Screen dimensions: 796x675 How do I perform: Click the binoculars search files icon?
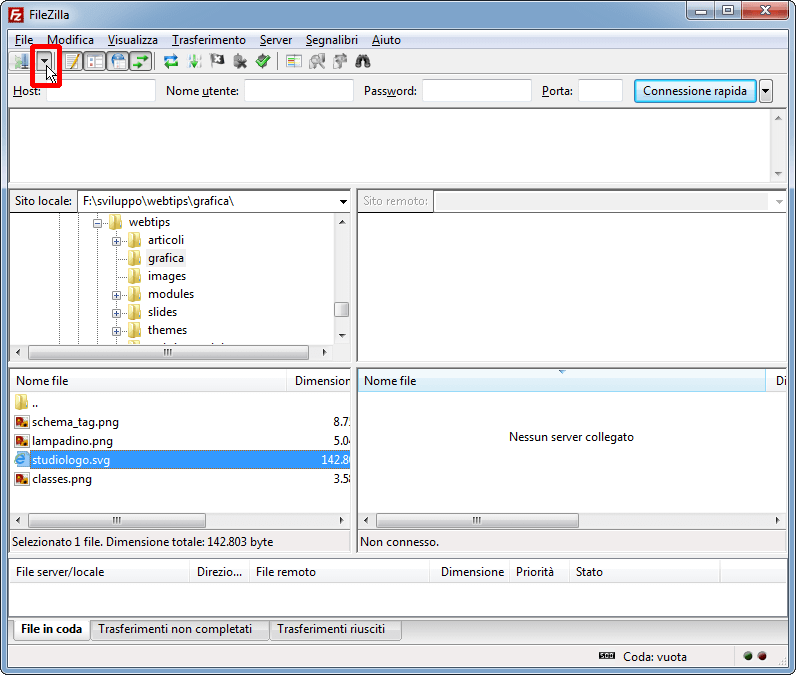[363, 62]
